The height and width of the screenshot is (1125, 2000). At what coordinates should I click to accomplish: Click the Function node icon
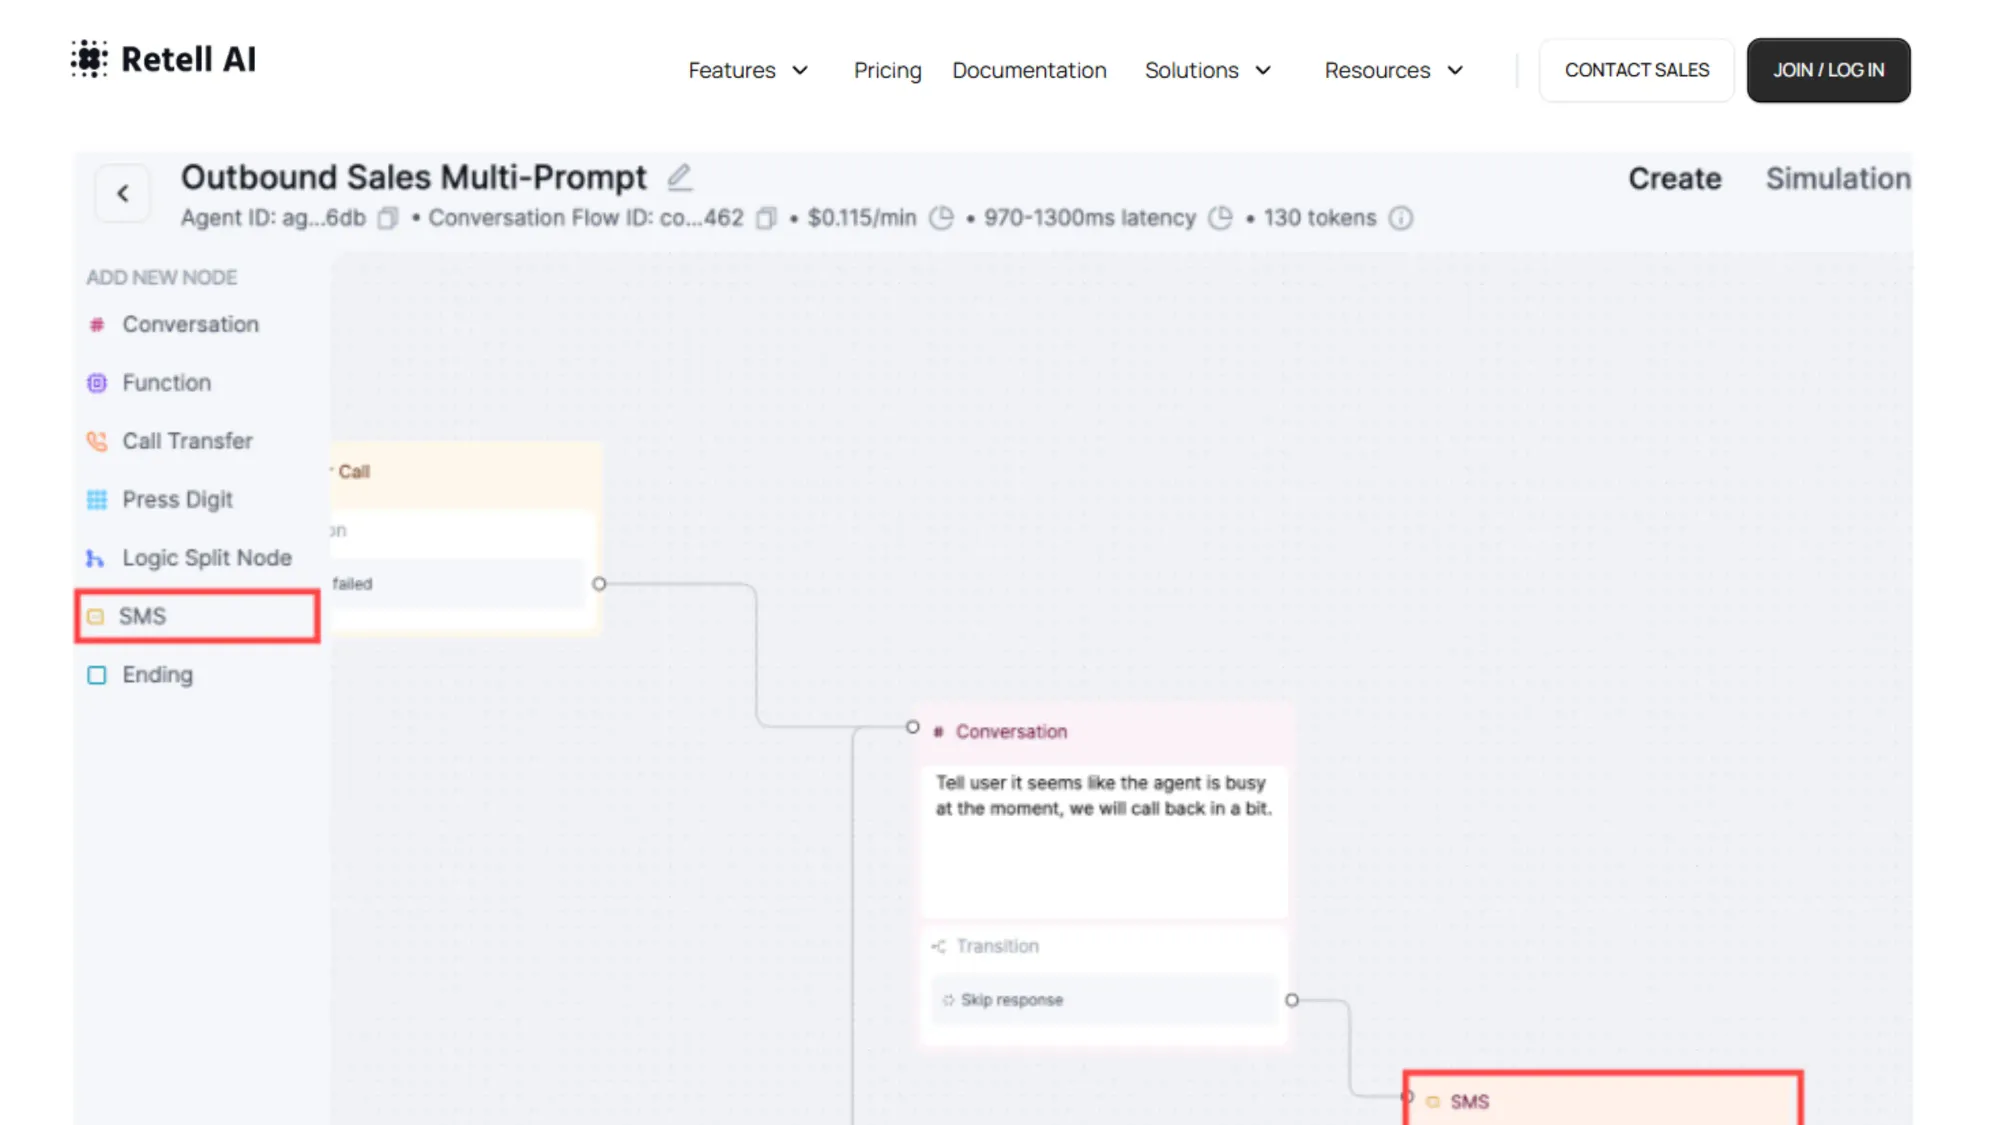click(x=97, y=382)
